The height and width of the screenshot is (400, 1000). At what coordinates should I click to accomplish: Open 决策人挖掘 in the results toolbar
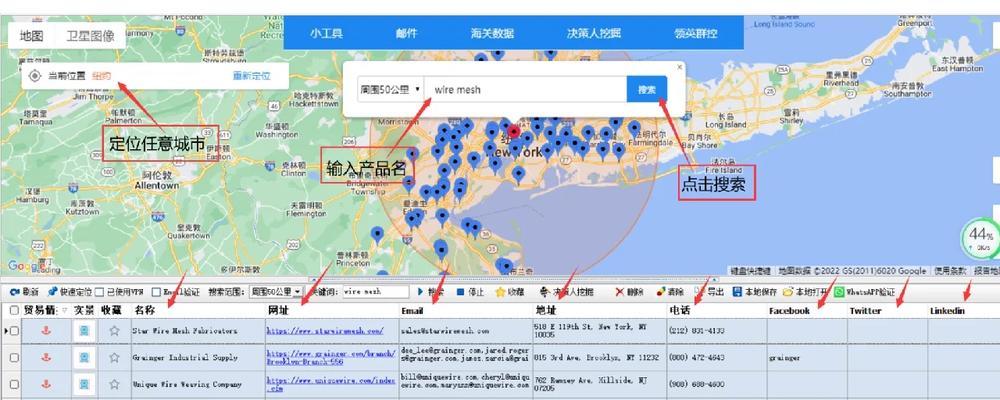pyautogui.click(x=566, y=292)
